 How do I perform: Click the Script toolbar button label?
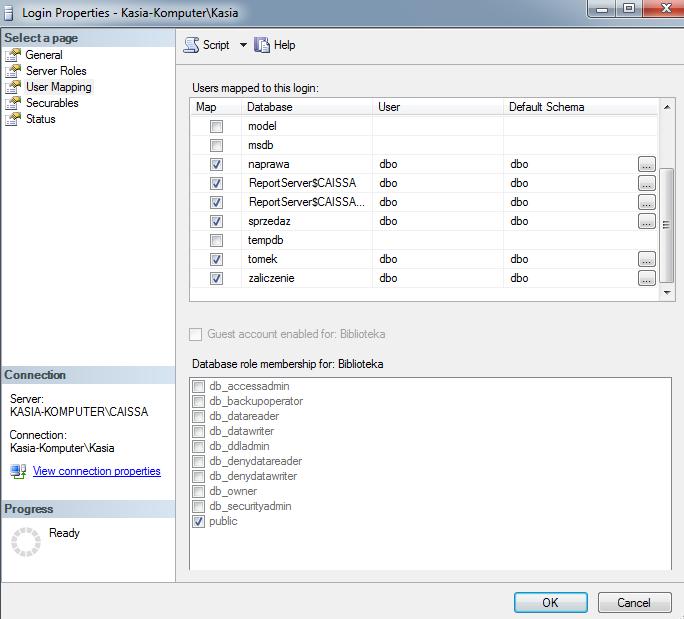click(x=216, y=45)
